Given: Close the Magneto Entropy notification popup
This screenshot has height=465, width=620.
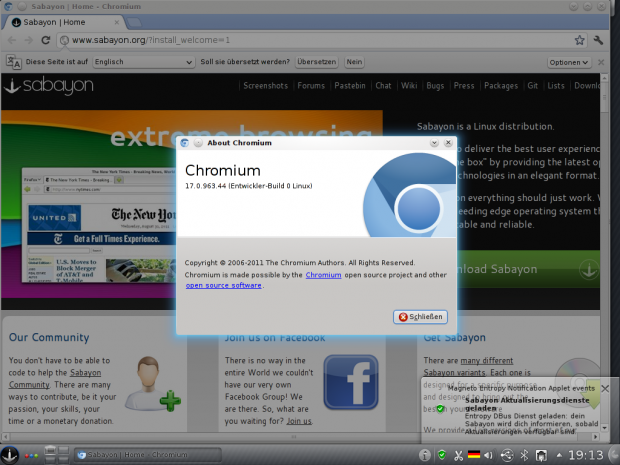Looking at the screenshot, I should pos(605,389).
